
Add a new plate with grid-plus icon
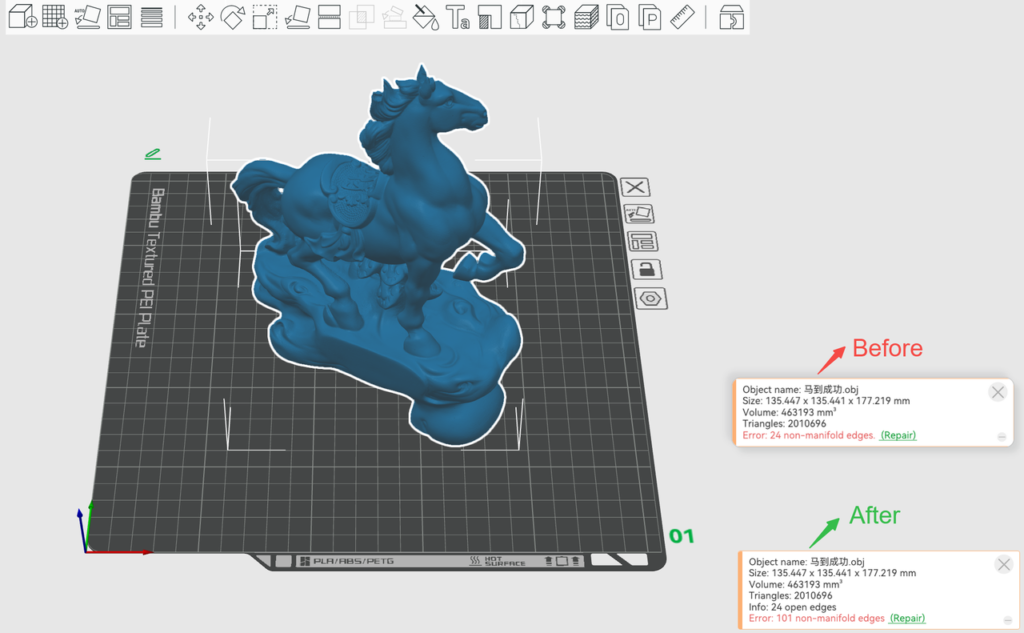55,17
